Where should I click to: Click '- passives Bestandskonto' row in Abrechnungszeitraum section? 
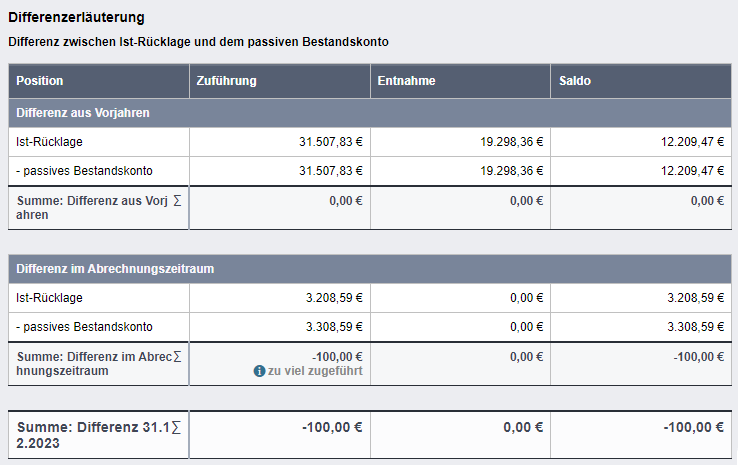tap(85, 327)
